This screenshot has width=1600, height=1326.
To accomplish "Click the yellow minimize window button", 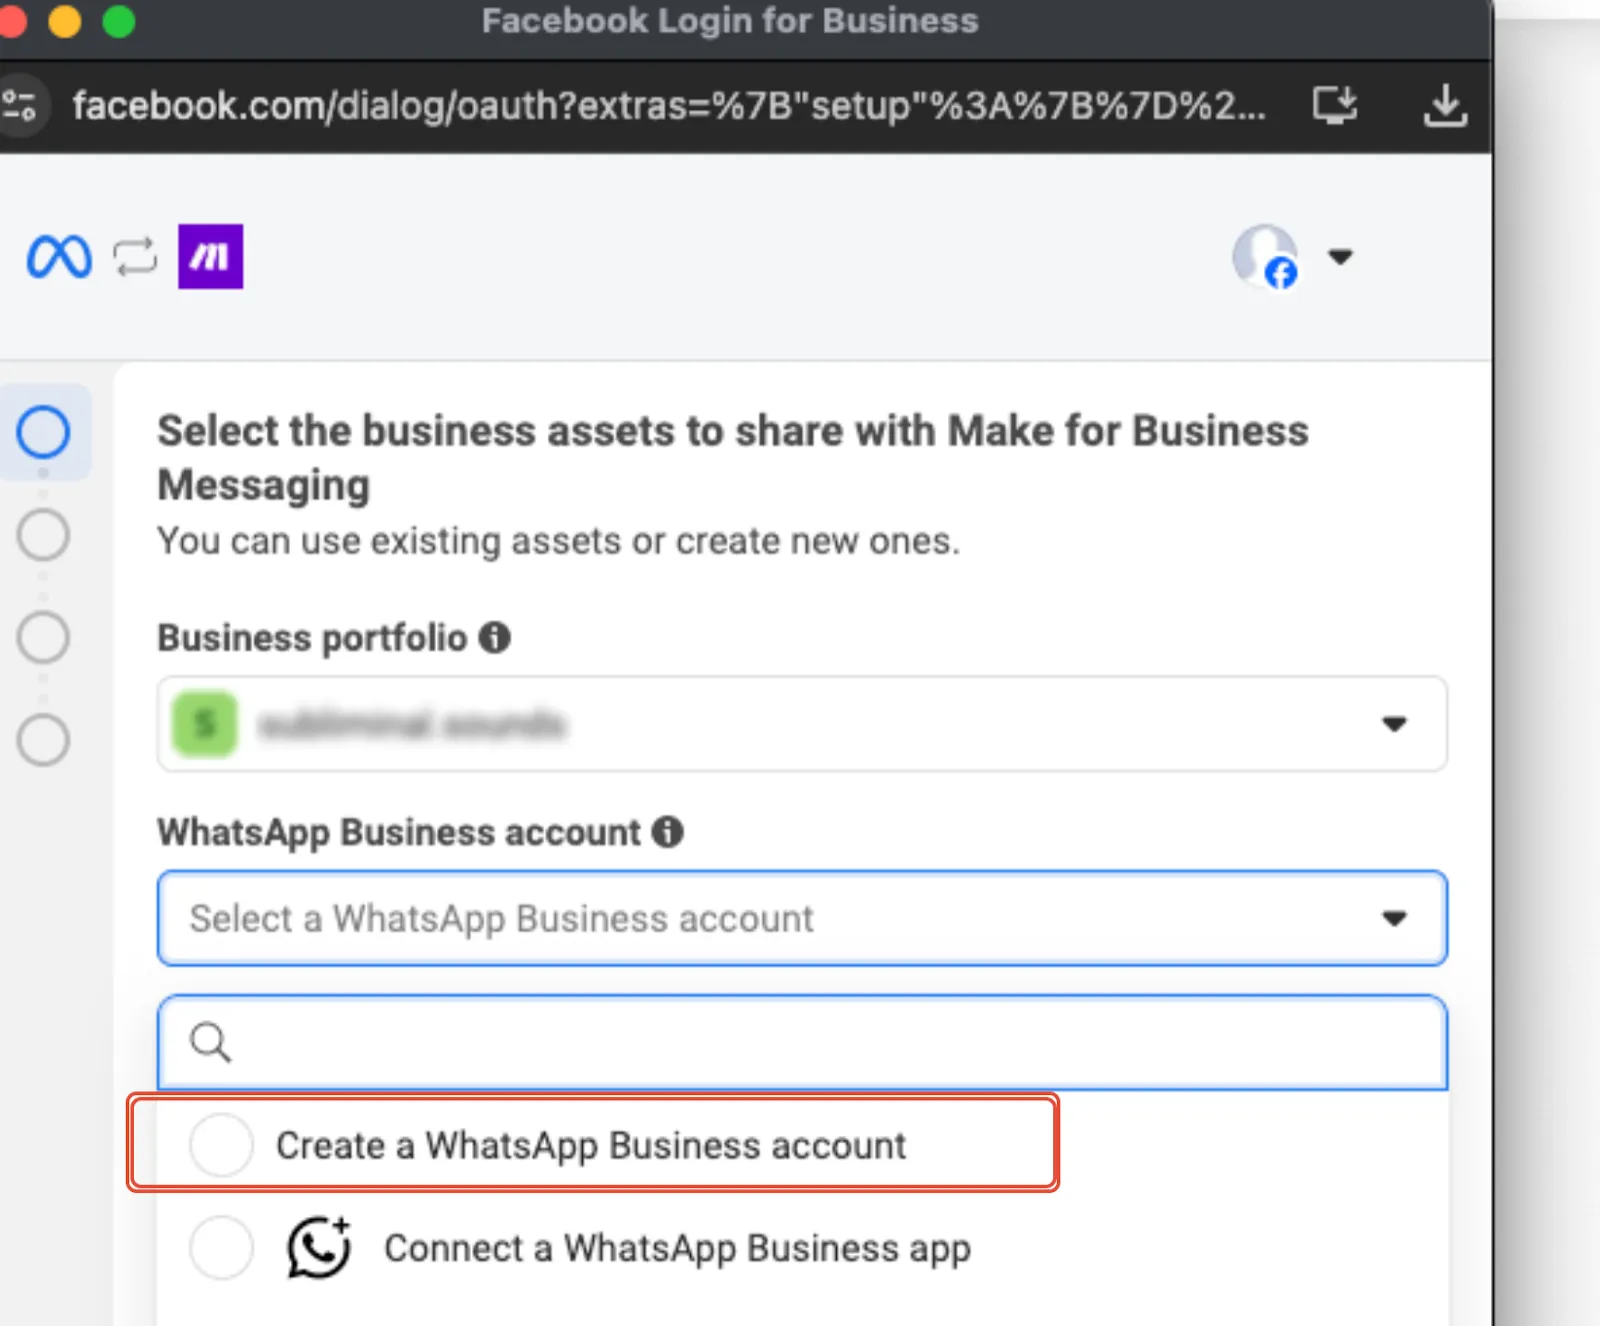I will [65, 21].
